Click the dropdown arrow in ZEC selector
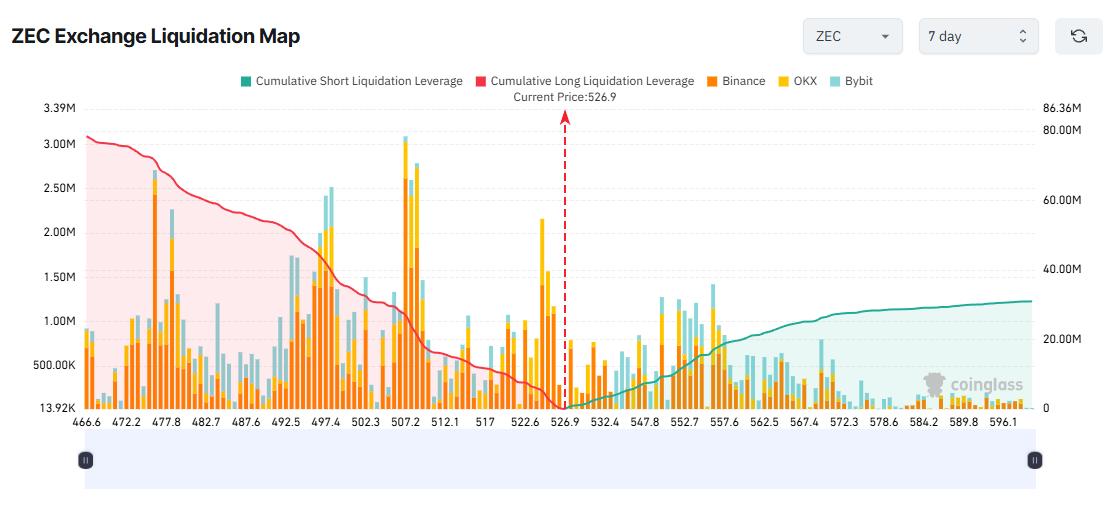Viewport: 1108px width, 506px height. coord(885,36)
